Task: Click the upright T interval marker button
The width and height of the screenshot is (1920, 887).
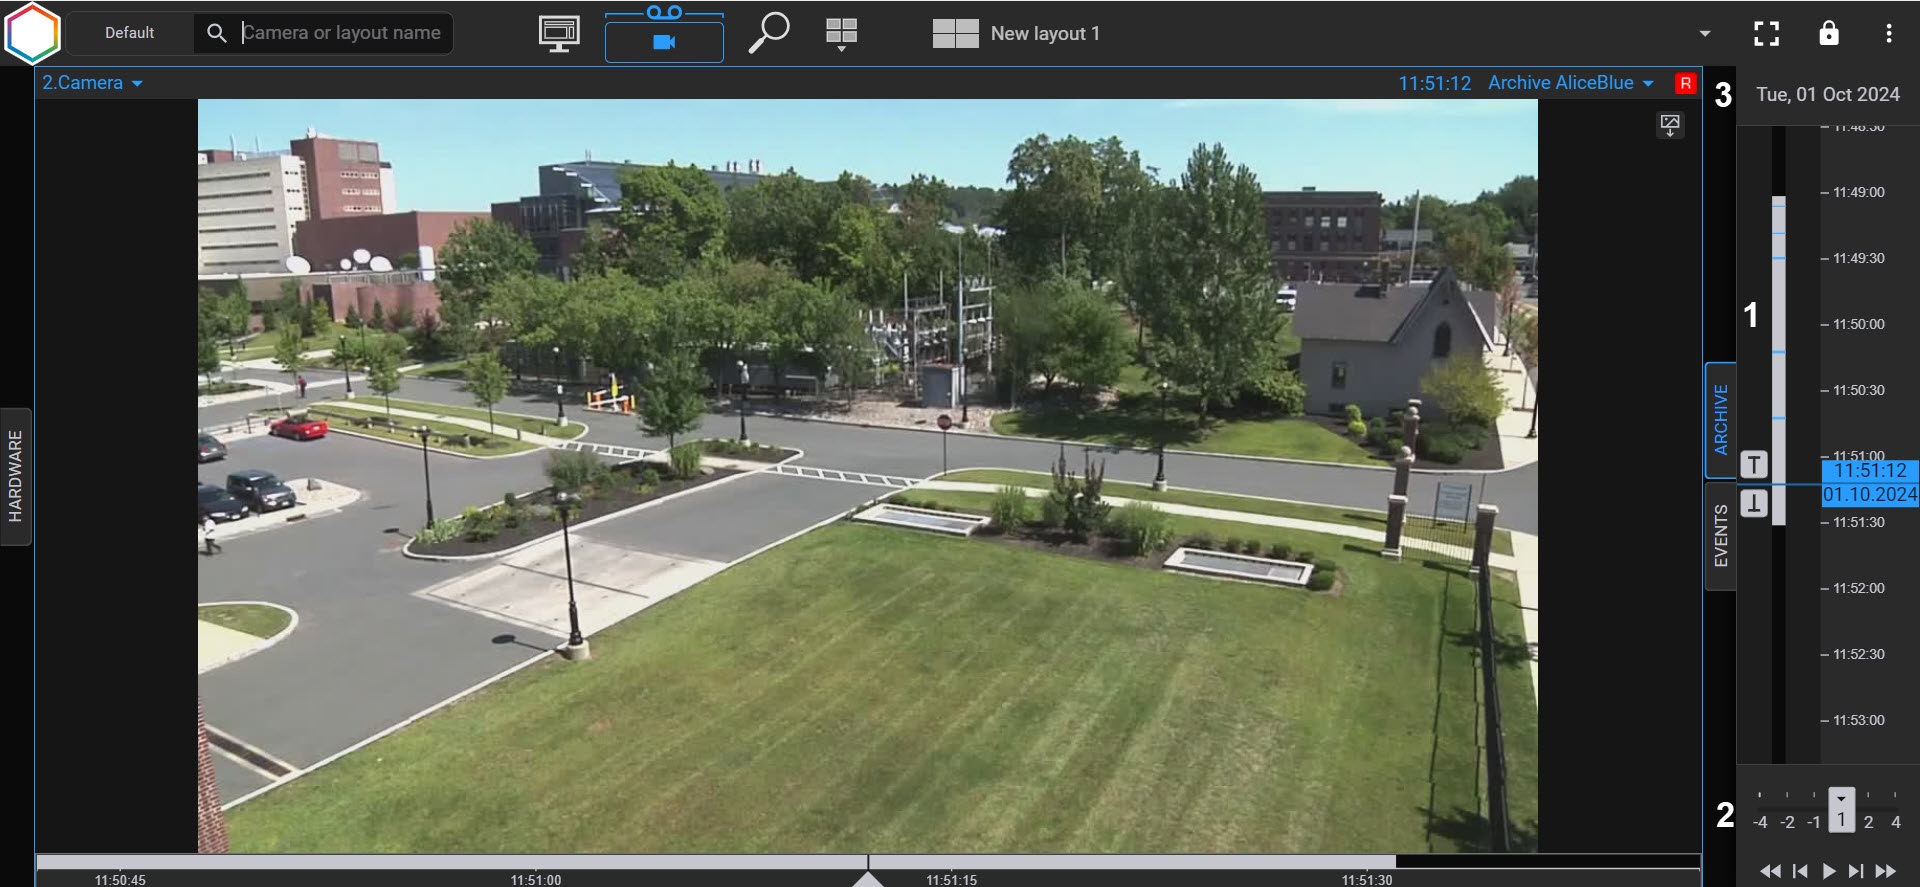Action: [x=1754, y=465]
